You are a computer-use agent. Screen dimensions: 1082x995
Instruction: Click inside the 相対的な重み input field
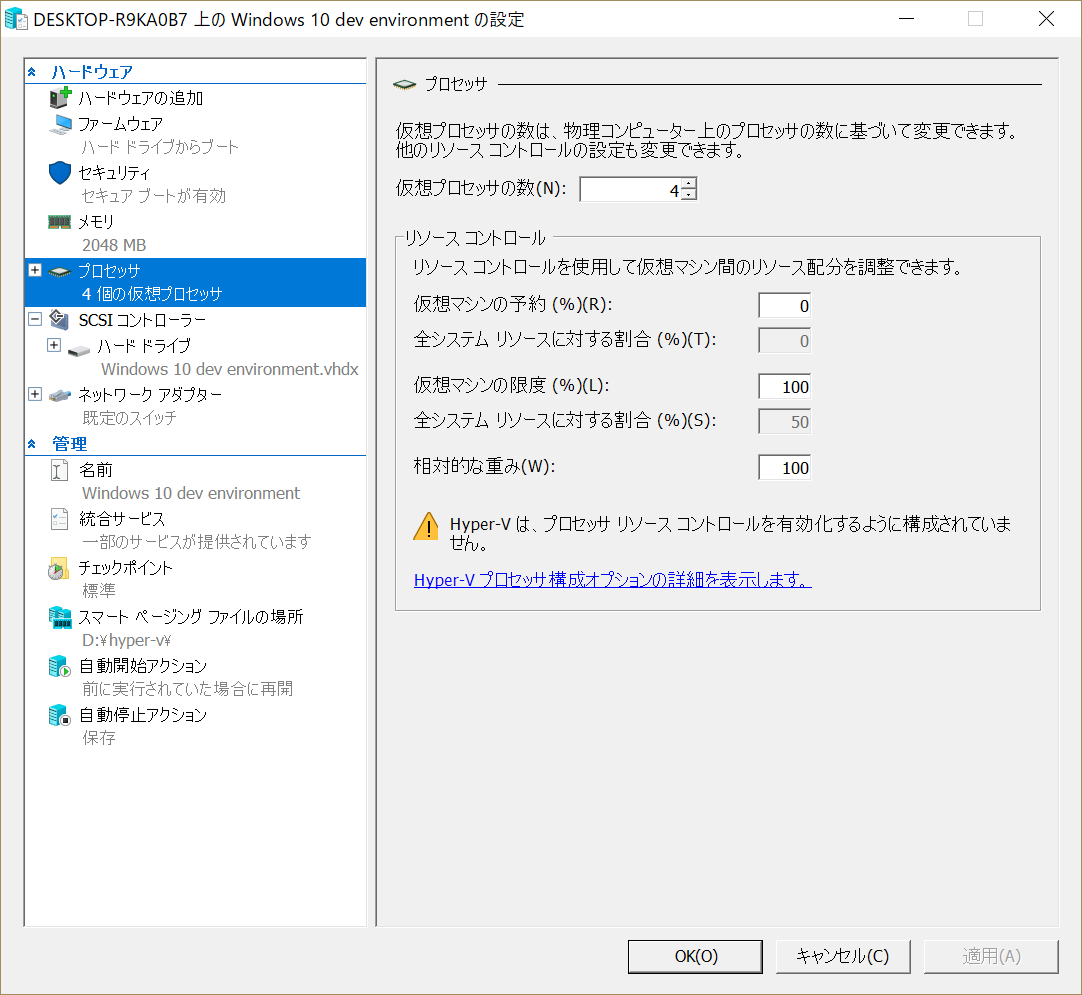point(784,467)
